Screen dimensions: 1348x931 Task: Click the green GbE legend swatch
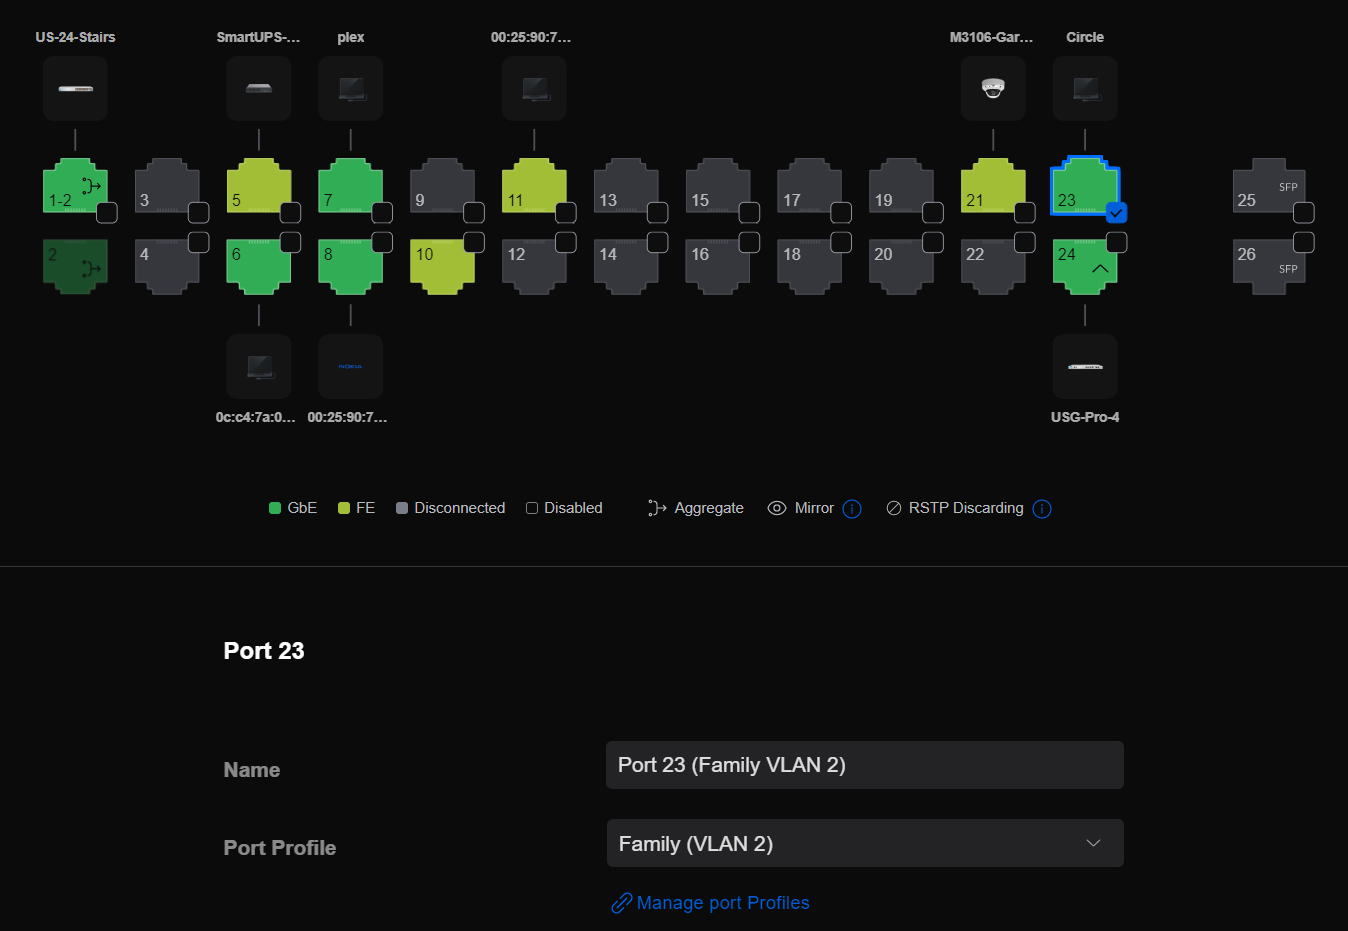point(275,509)
